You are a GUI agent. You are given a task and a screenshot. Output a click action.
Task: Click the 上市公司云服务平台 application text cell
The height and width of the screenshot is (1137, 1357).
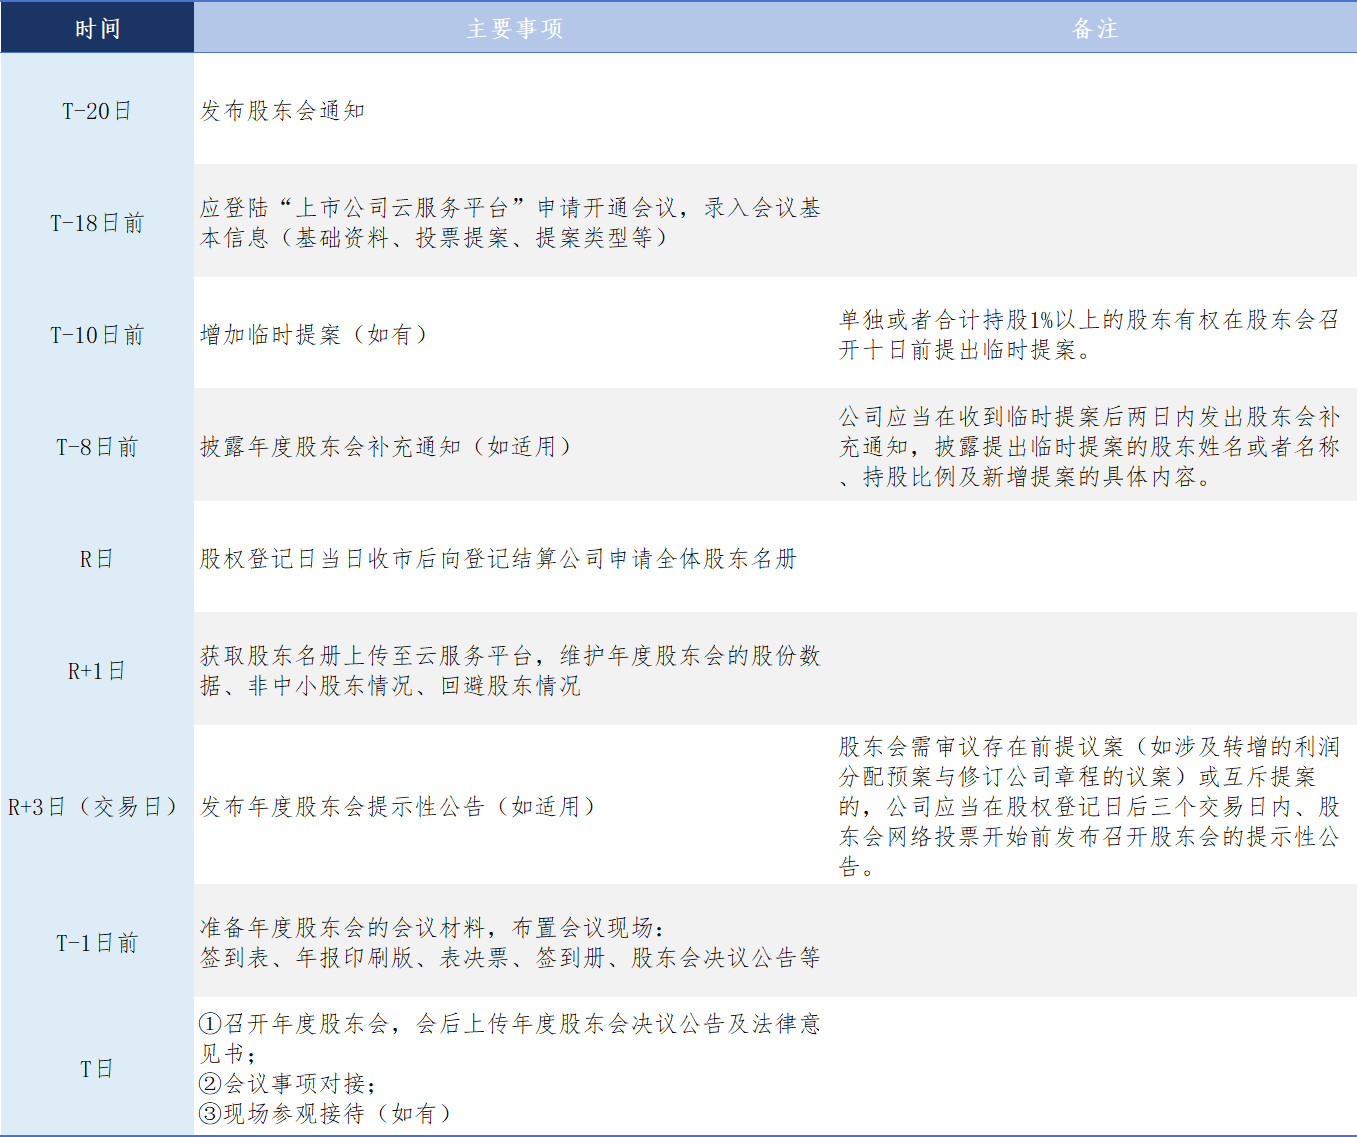[x=510, y=223]
